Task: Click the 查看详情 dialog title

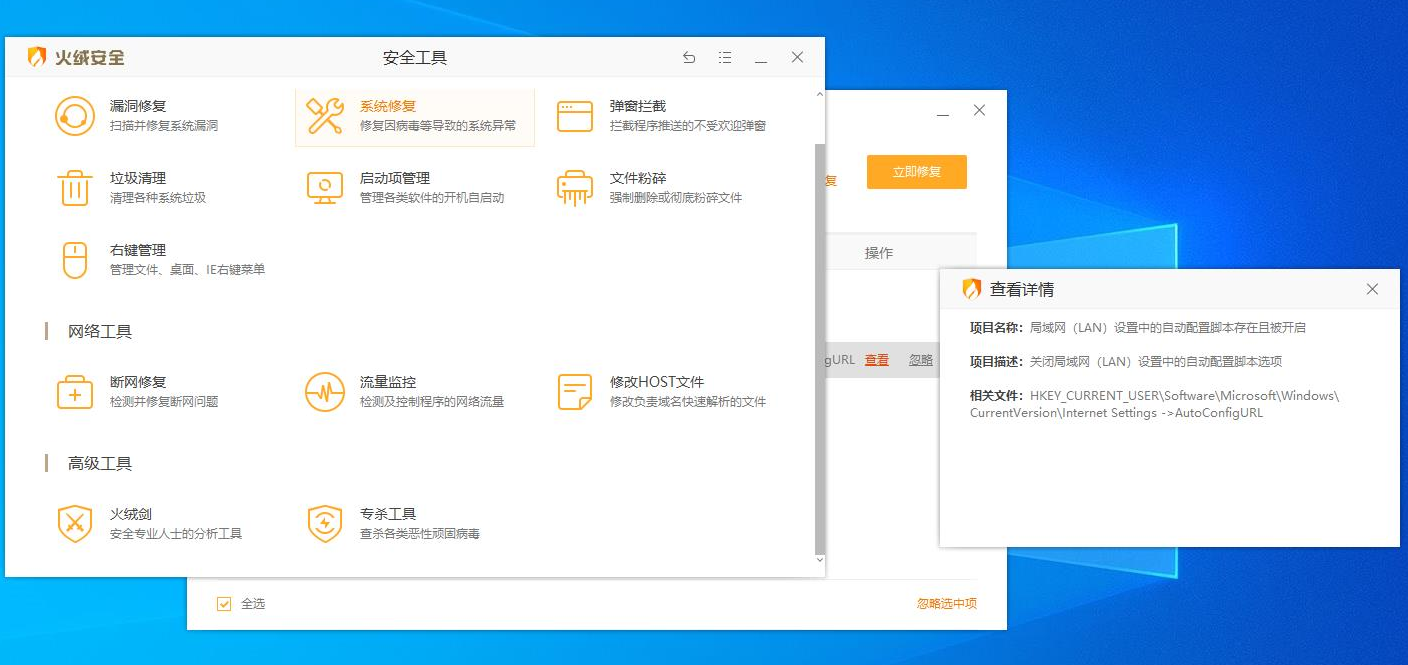Action: (1022, 289)
